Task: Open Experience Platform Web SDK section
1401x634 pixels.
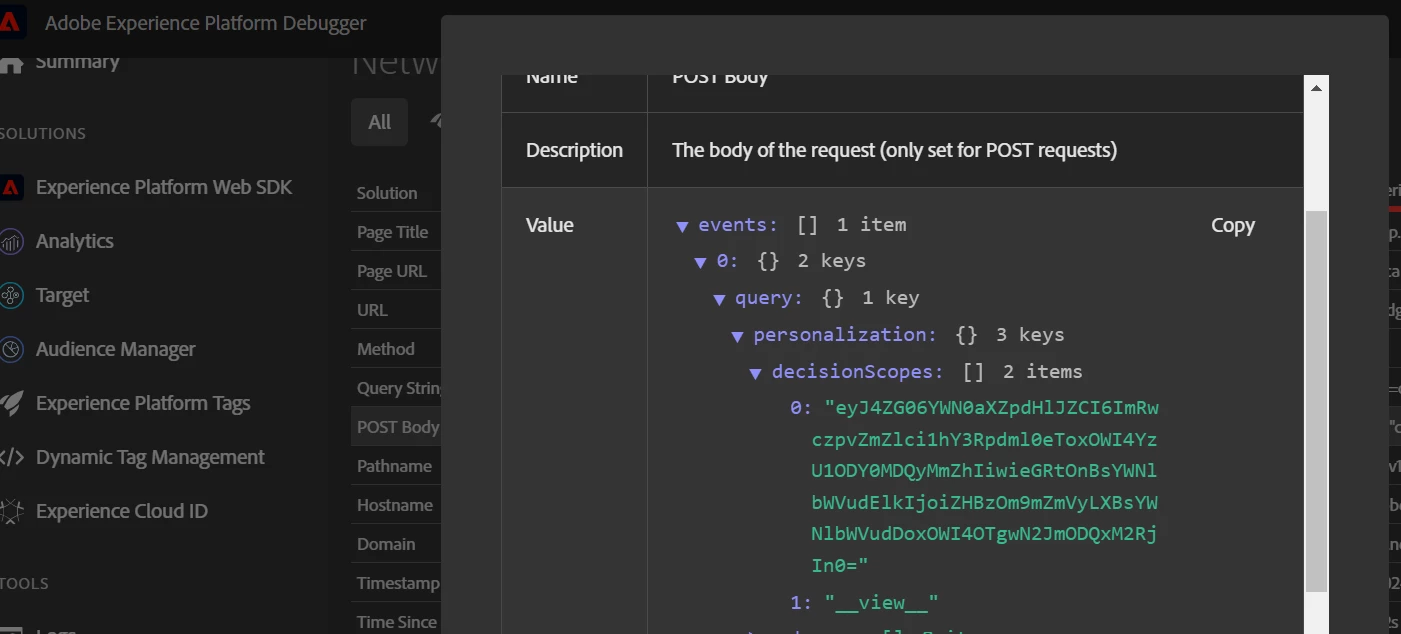Action: (x=164, y=187)
